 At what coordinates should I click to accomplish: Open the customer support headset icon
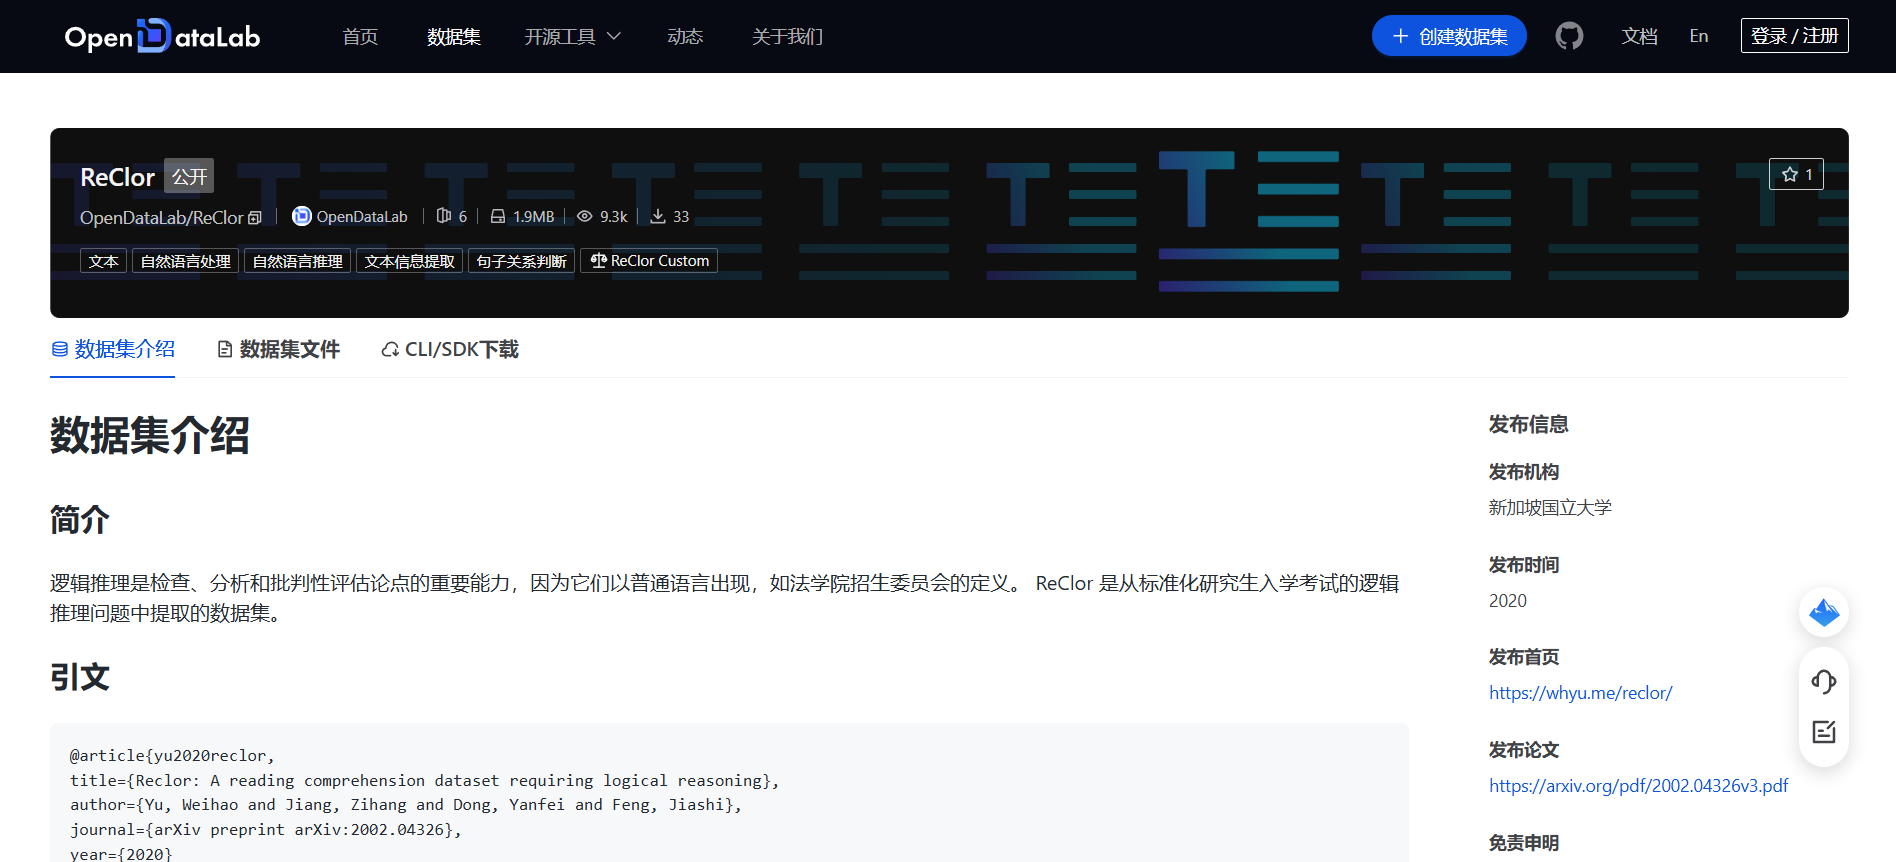point(1824,682)
